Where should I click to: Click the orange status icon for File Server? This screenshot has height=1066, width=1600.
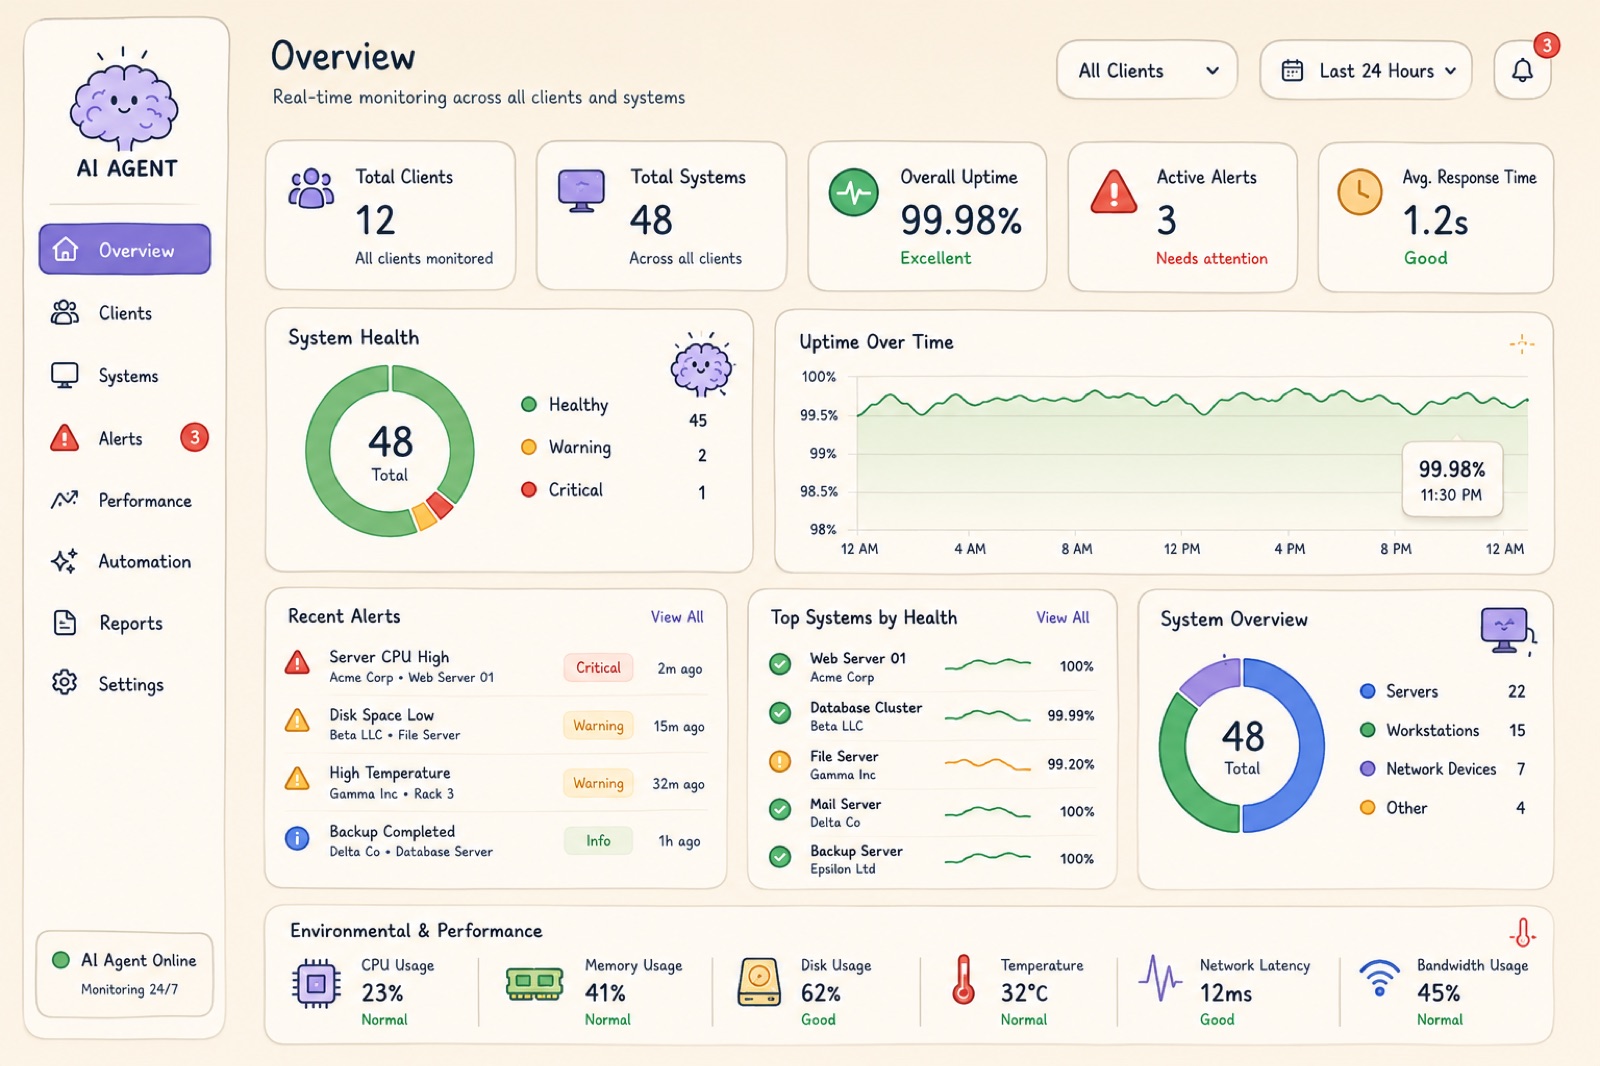pos(780,762)
